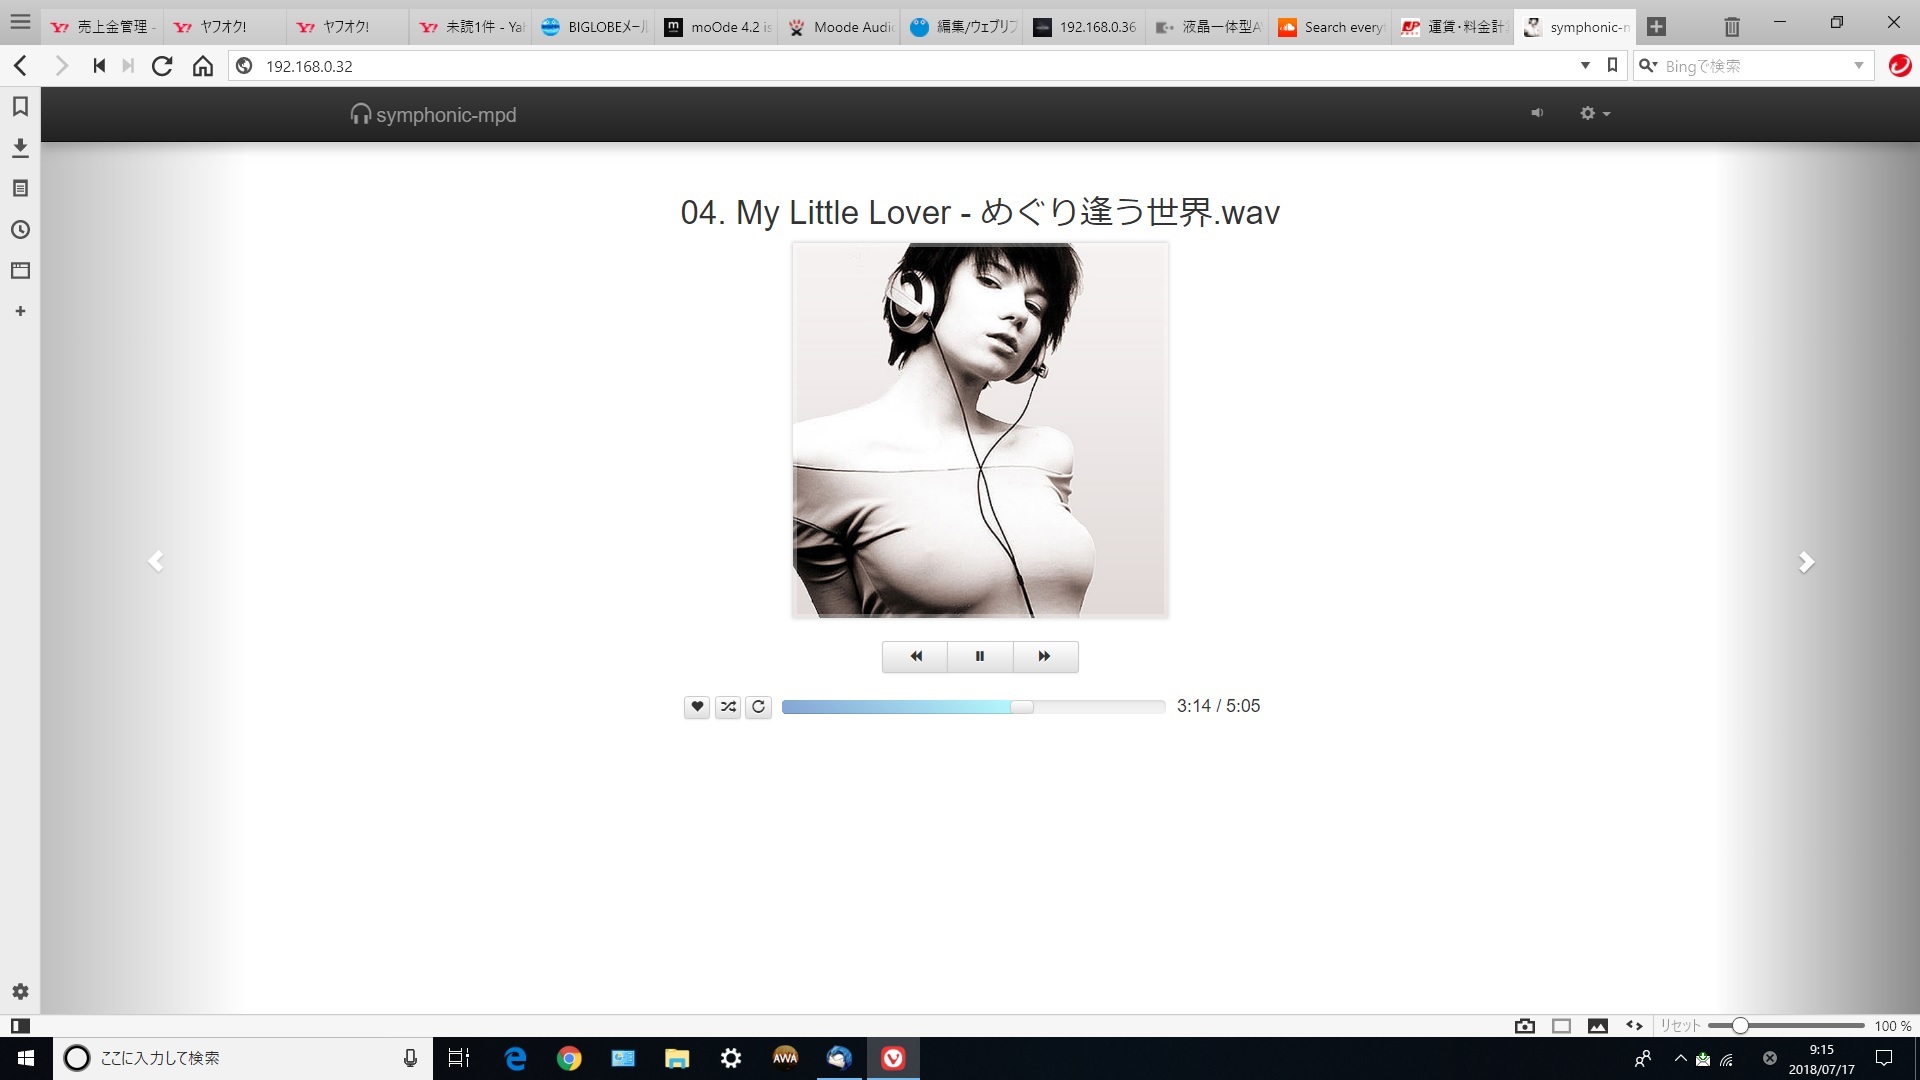
Task: Click the left sidebar playlist icon
Action: [20, 187]
